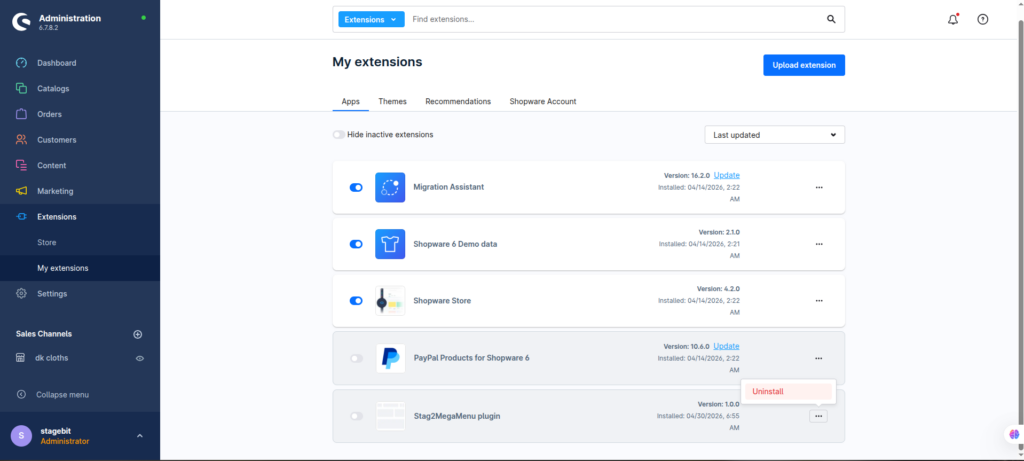Screen dimensions: 1024x461
Task: Click the dk cloths storefront icon
Action: tap(21, 358)
